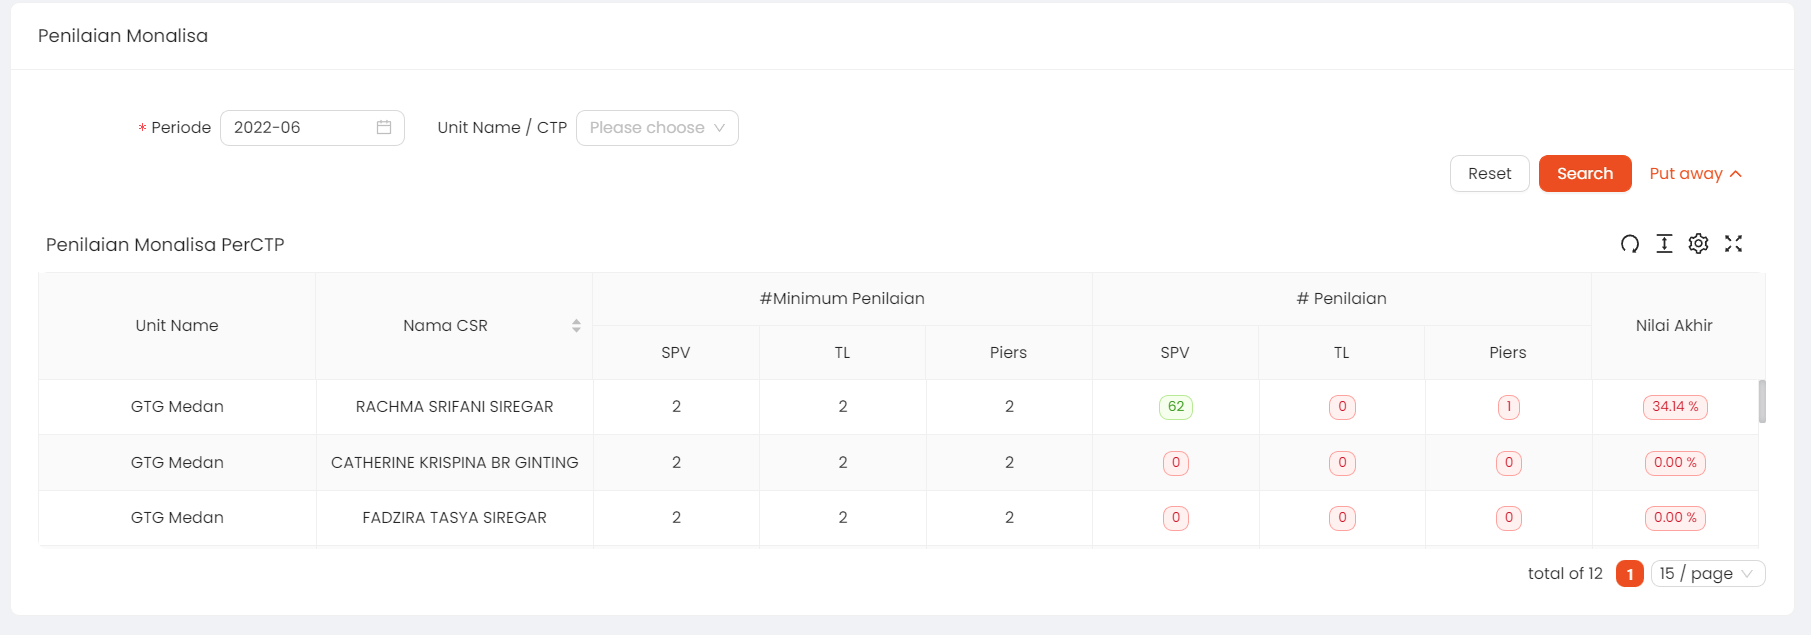Viewport: 1811px width, 635px height.
Task: Select the Put away link
Action: coord(1687,173)
